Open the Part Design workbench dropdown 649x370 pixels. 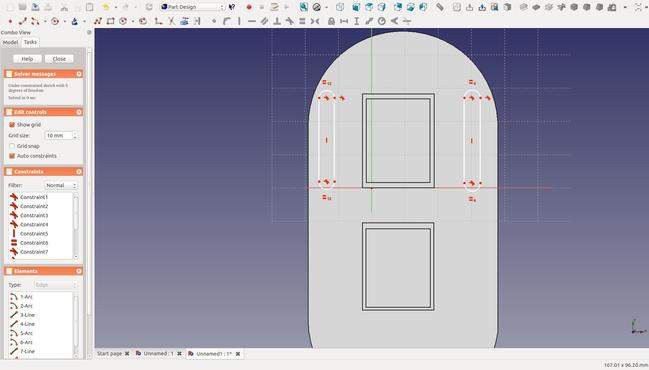coord(192,7)
